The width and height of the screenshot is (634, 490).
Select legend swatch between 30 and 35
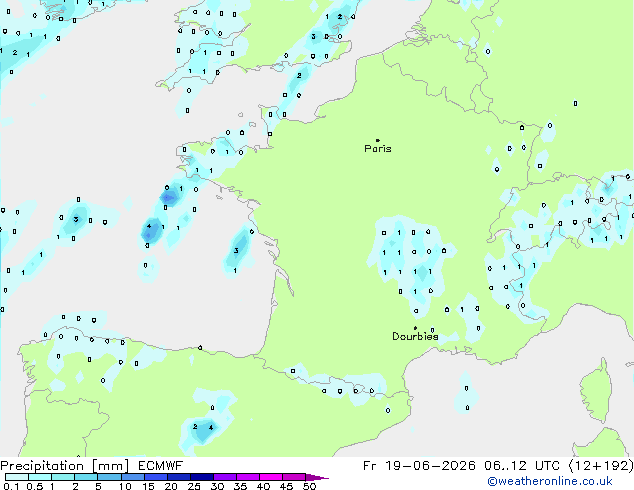click(x=225, y=477)
